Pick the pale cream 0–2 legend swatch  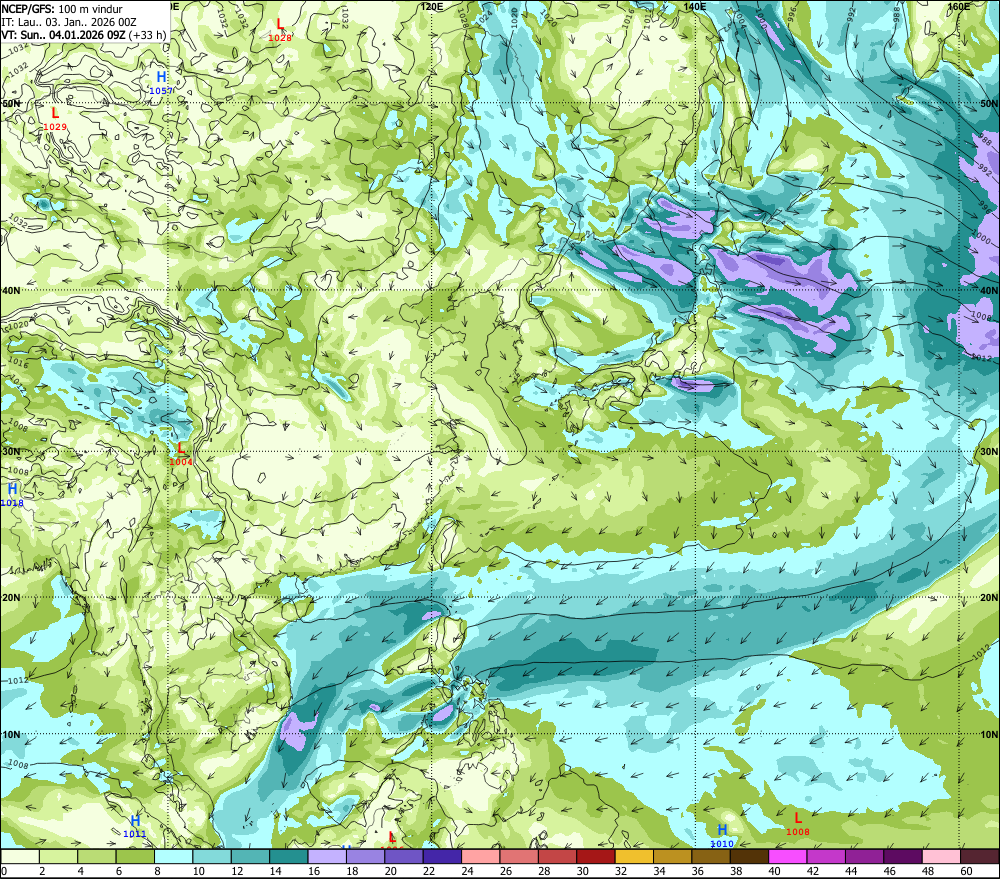20,856
